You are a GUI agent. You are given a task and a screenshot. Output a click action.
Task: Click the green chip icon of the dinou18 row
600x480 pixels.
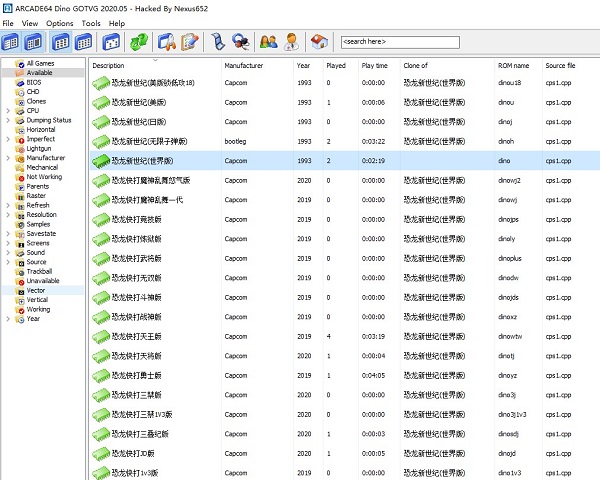[x=103, y=82]
